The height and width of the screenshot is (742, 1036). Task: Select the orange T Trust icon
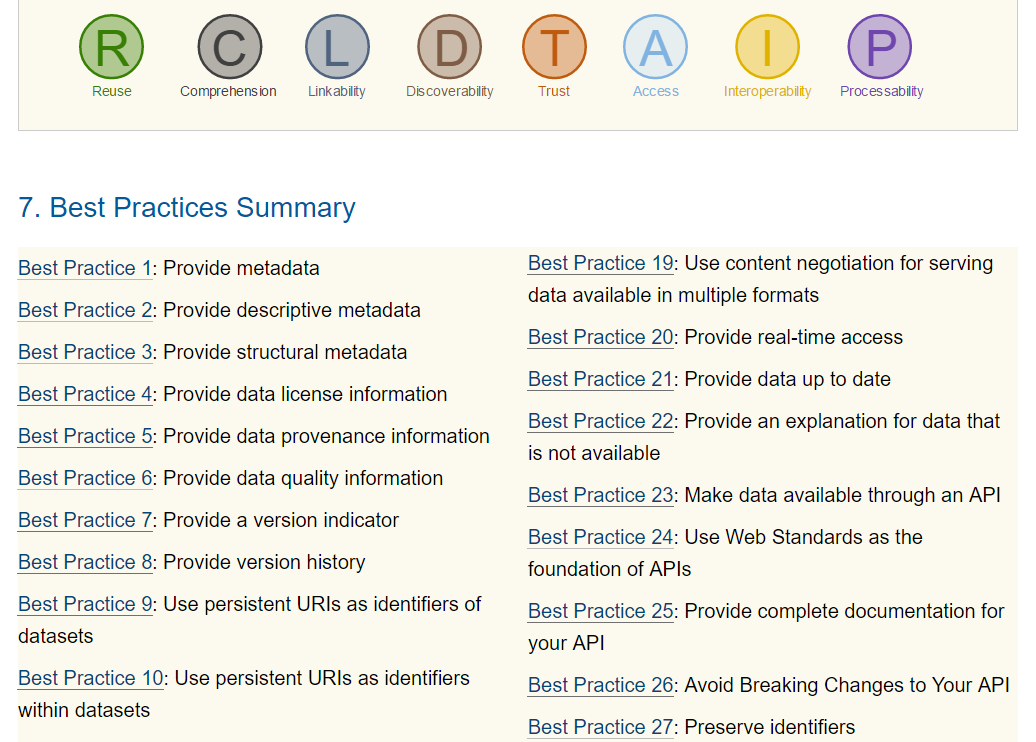coord(554,47)
